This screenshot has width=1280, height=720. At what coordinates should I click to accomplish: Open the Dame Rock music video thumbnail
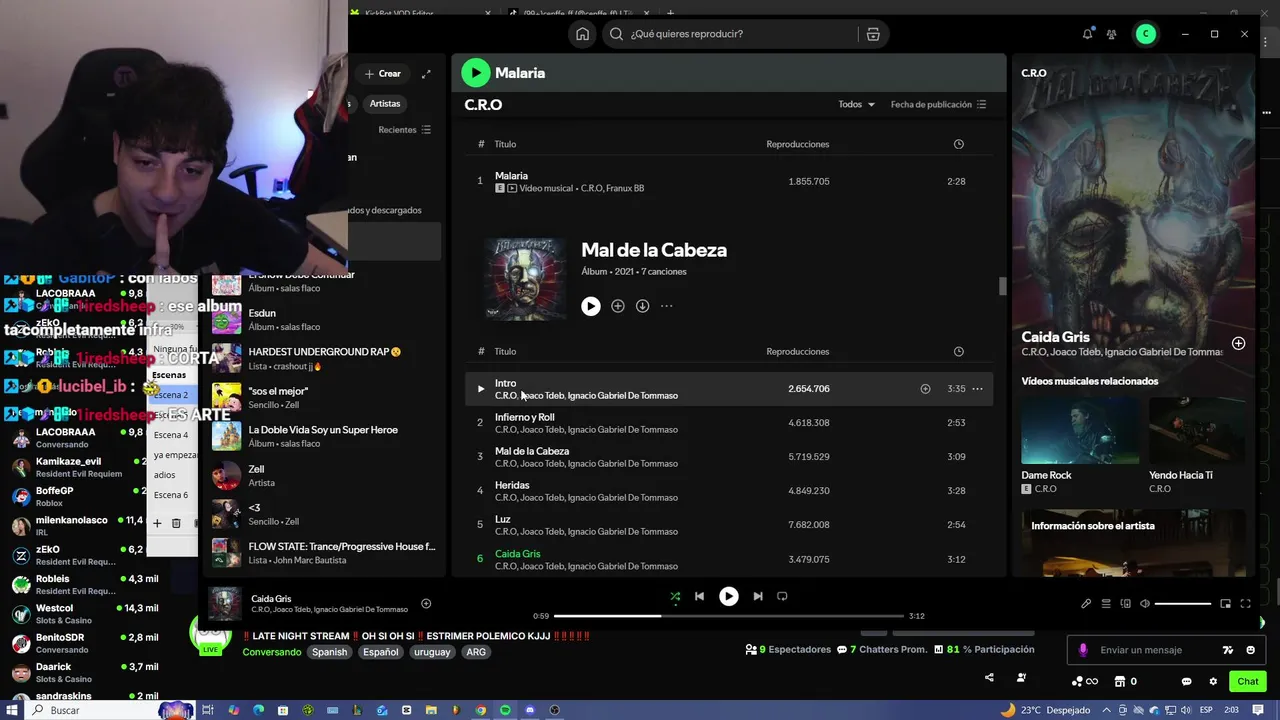pyautogui.click(x=1079, y=430)
